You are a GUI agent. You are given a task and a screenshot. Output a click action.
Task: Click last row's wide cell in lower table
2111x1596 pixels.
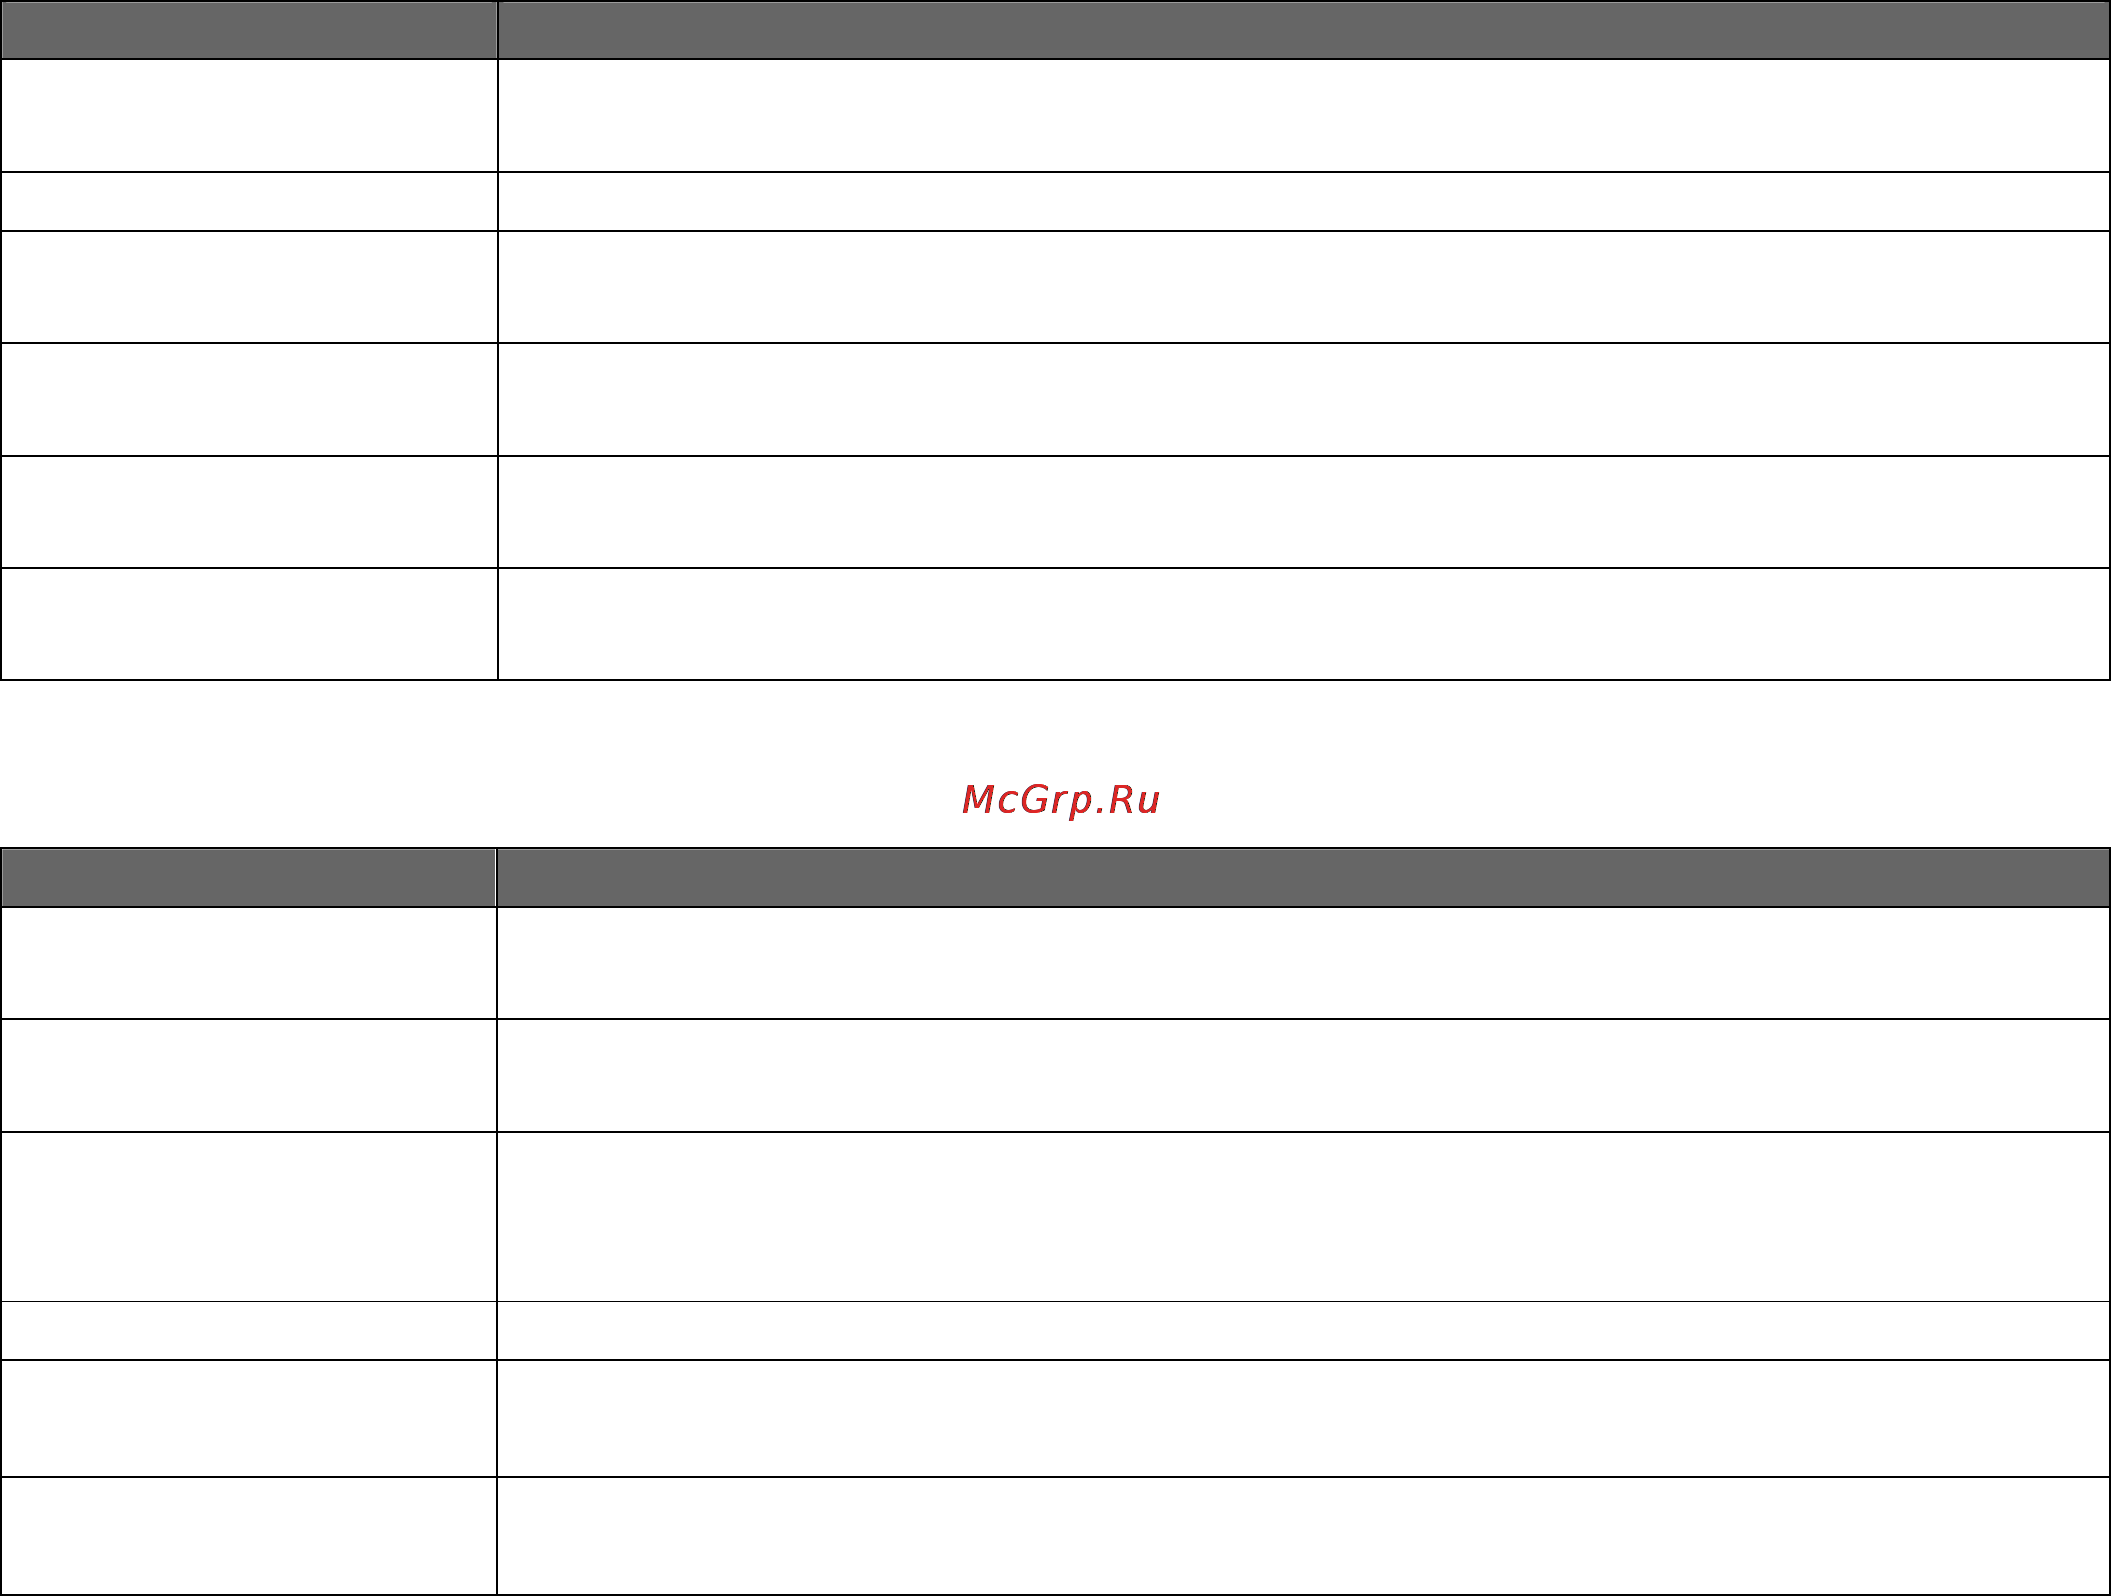coord(1304,1536)
